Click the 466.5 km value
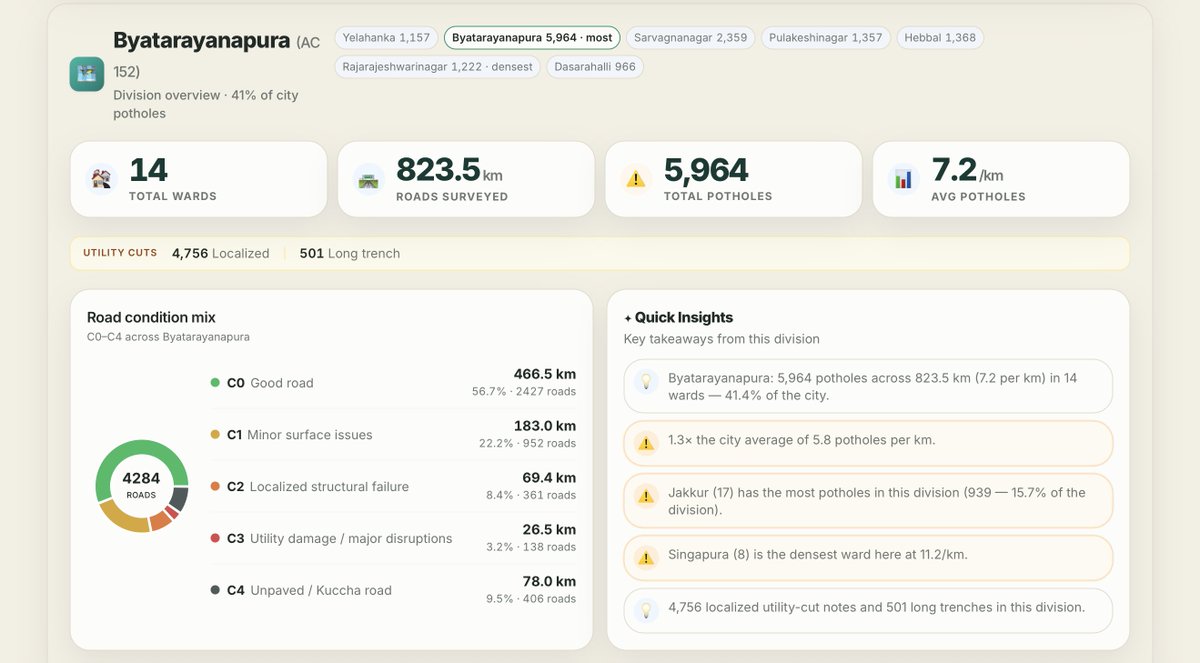Screen dimensions: 1200x663 tap(545, 374)
